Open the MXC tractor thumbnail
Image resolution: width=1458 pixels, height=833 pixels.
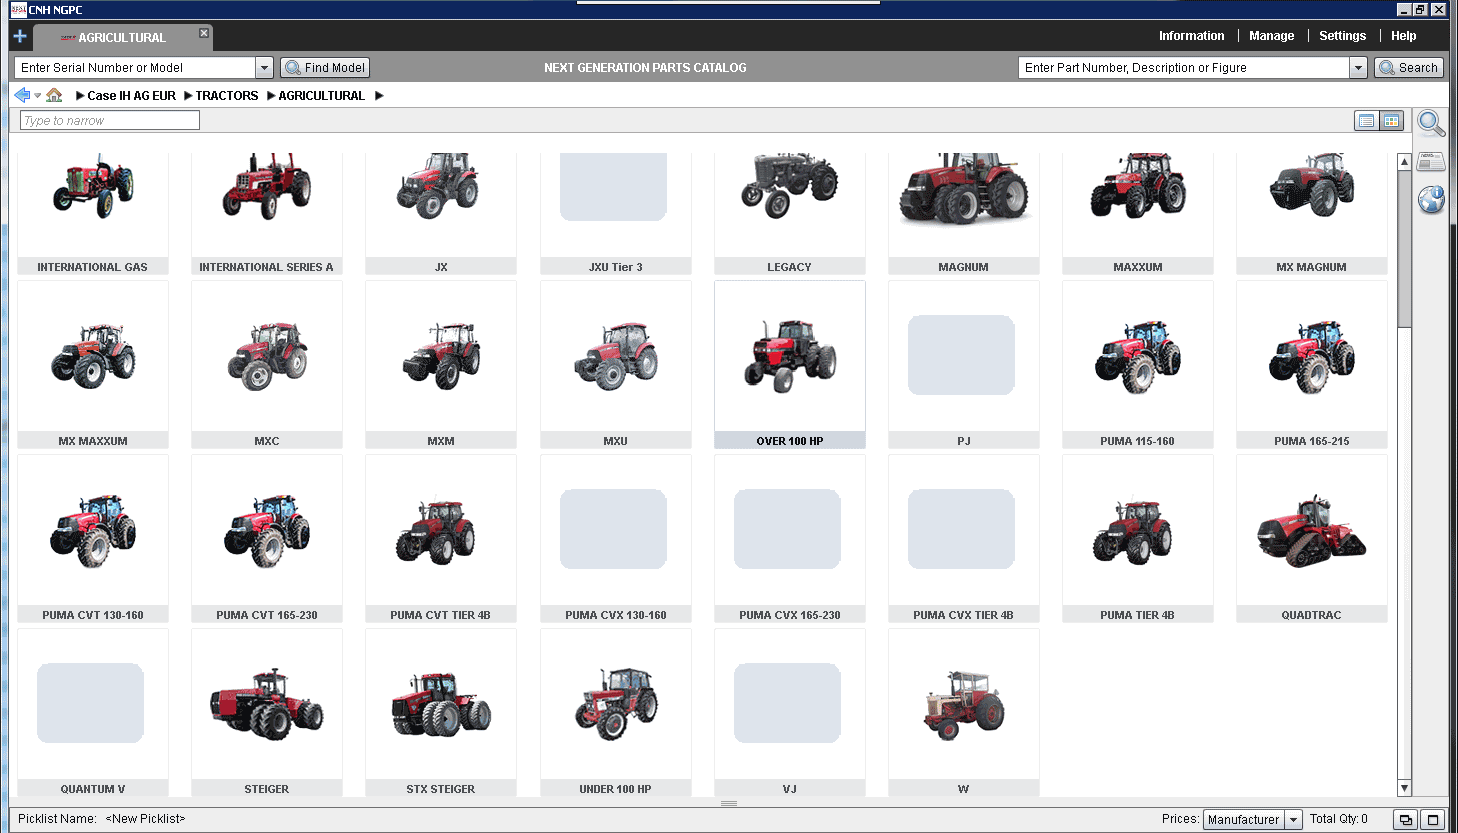point(267,365)
